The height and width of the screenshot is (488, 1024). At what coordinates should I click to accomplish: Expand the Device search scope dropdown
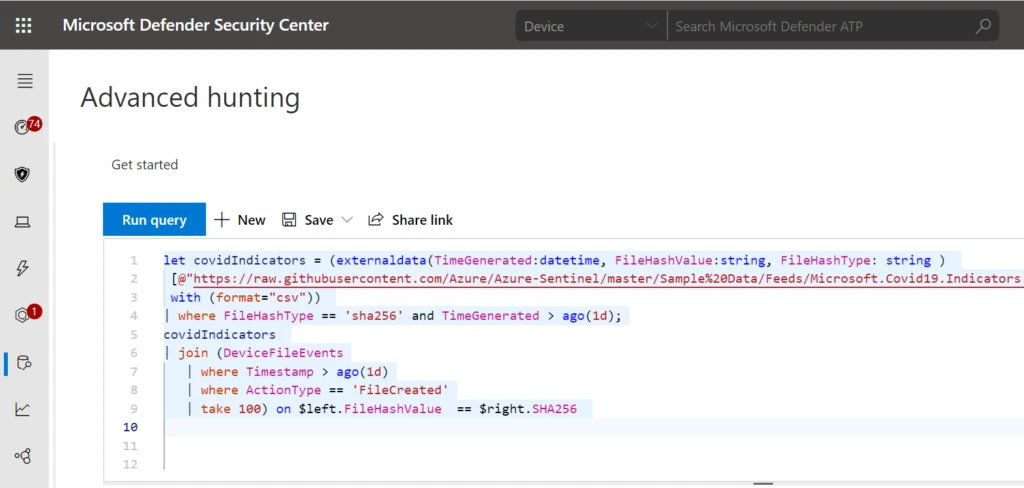click(x=590, y=26)
